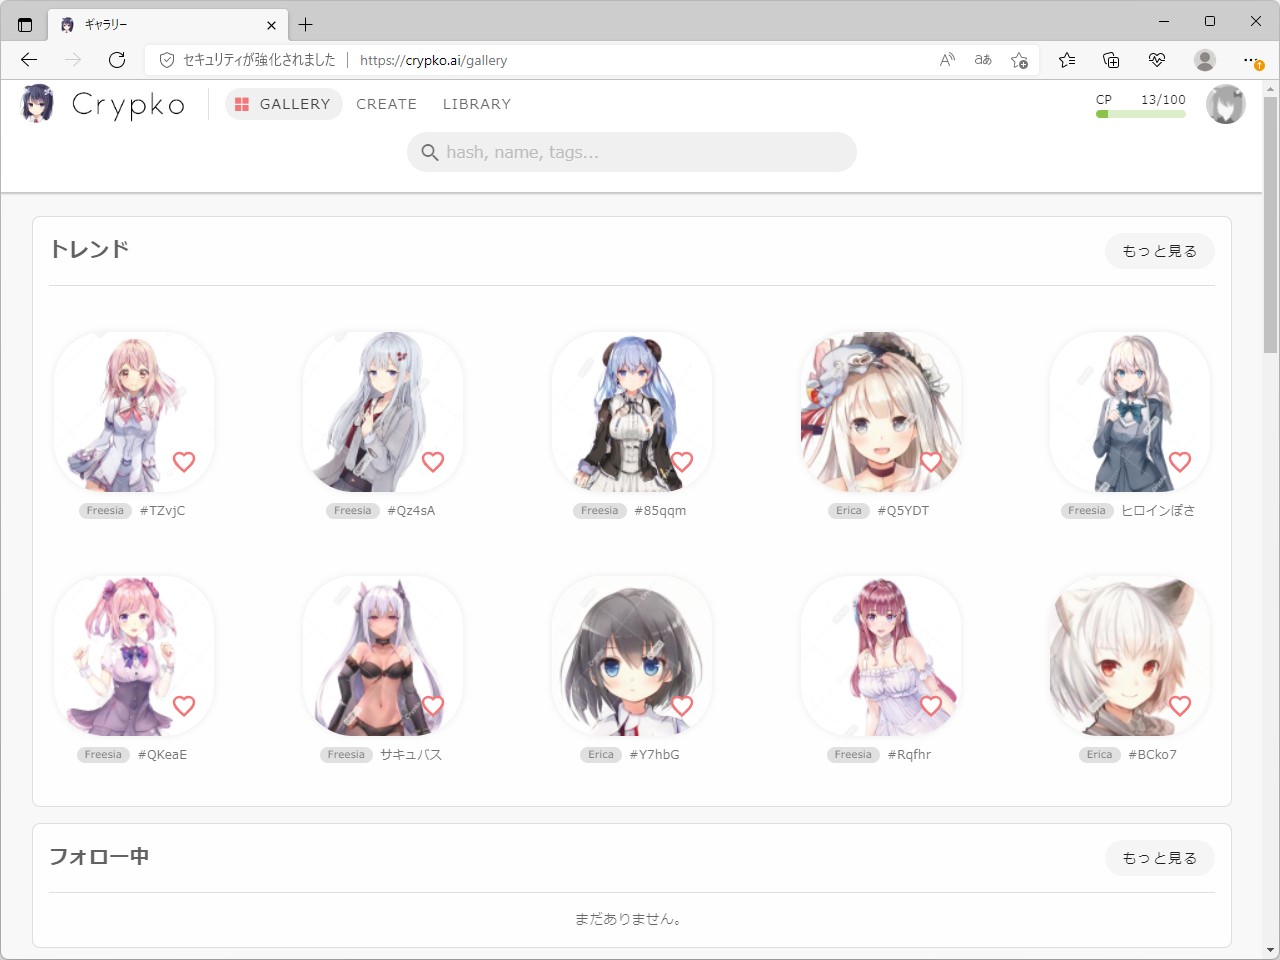Click the magnifying glass icon in the search bar
Viewport: 1280px width, 960px height.
430,152
